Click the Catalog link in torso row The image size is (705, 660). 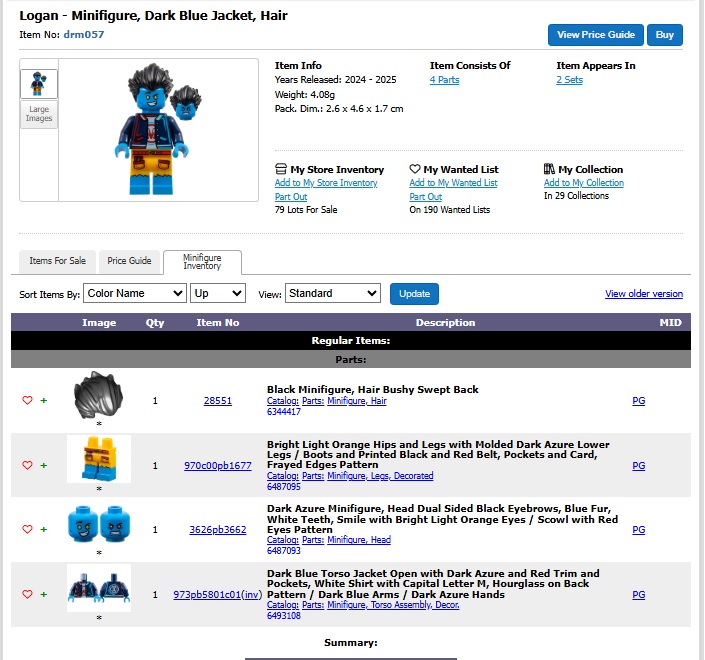pos(282,605)
